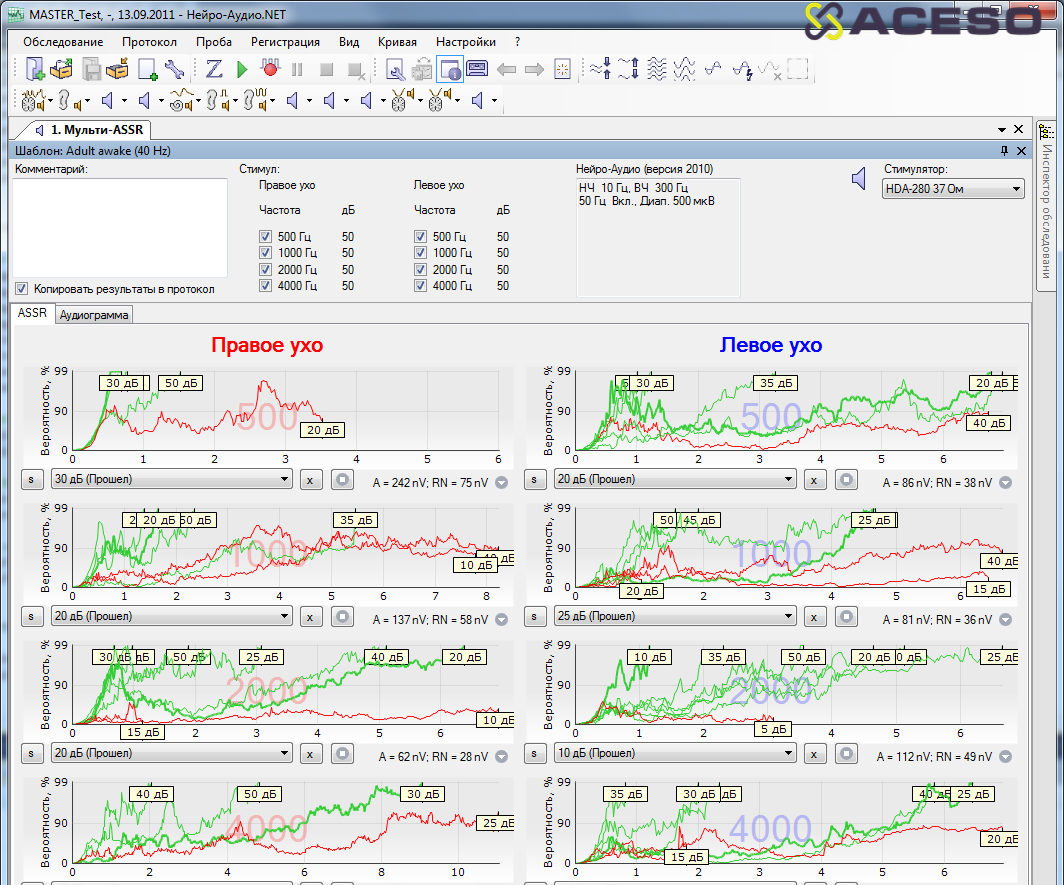This screenshot has height=885, width=1064.
Task: Open the Протокол menu
Action: 149,42
